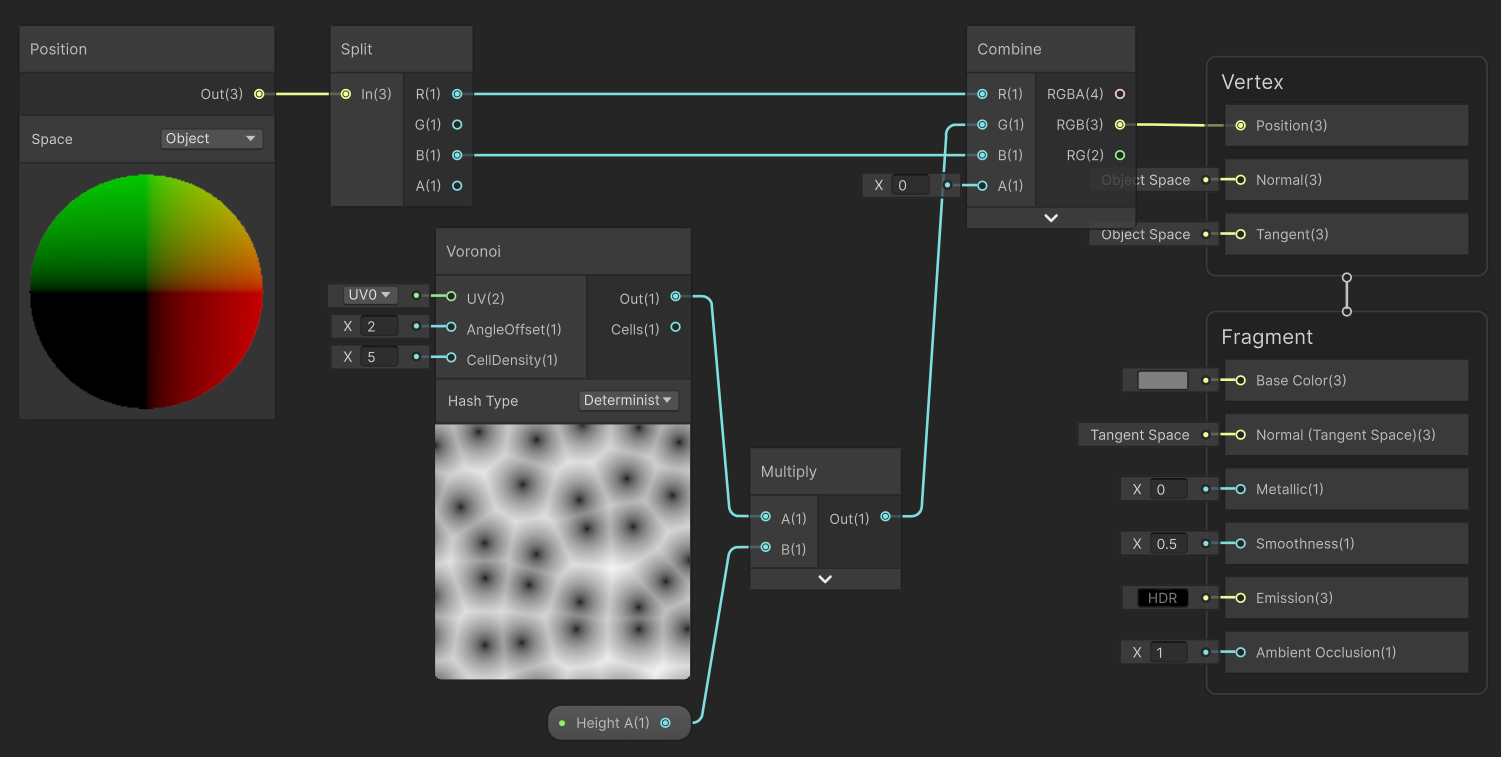Open the Voronoi Hash Type dropdown
This screenshot has width=1501, height=757.
[x=628, y=400]
